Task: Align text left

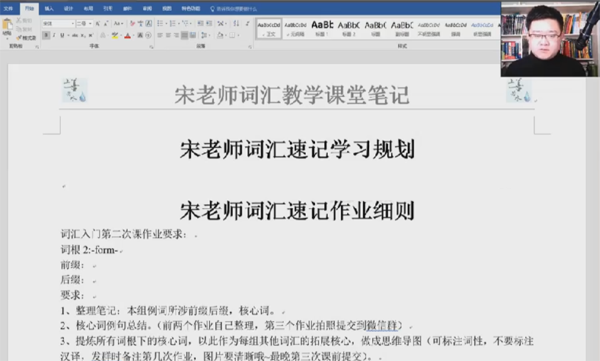Action: (160, 35)
